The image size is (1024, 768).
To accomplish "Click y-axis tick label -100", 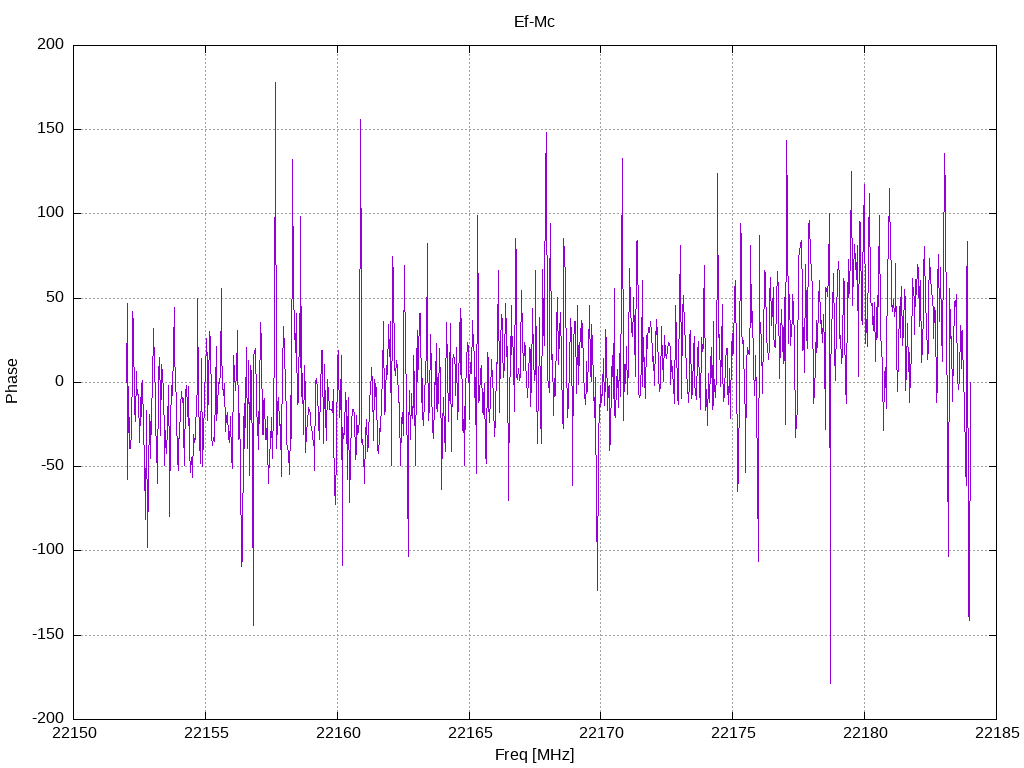I will click(x=48, y=550).
